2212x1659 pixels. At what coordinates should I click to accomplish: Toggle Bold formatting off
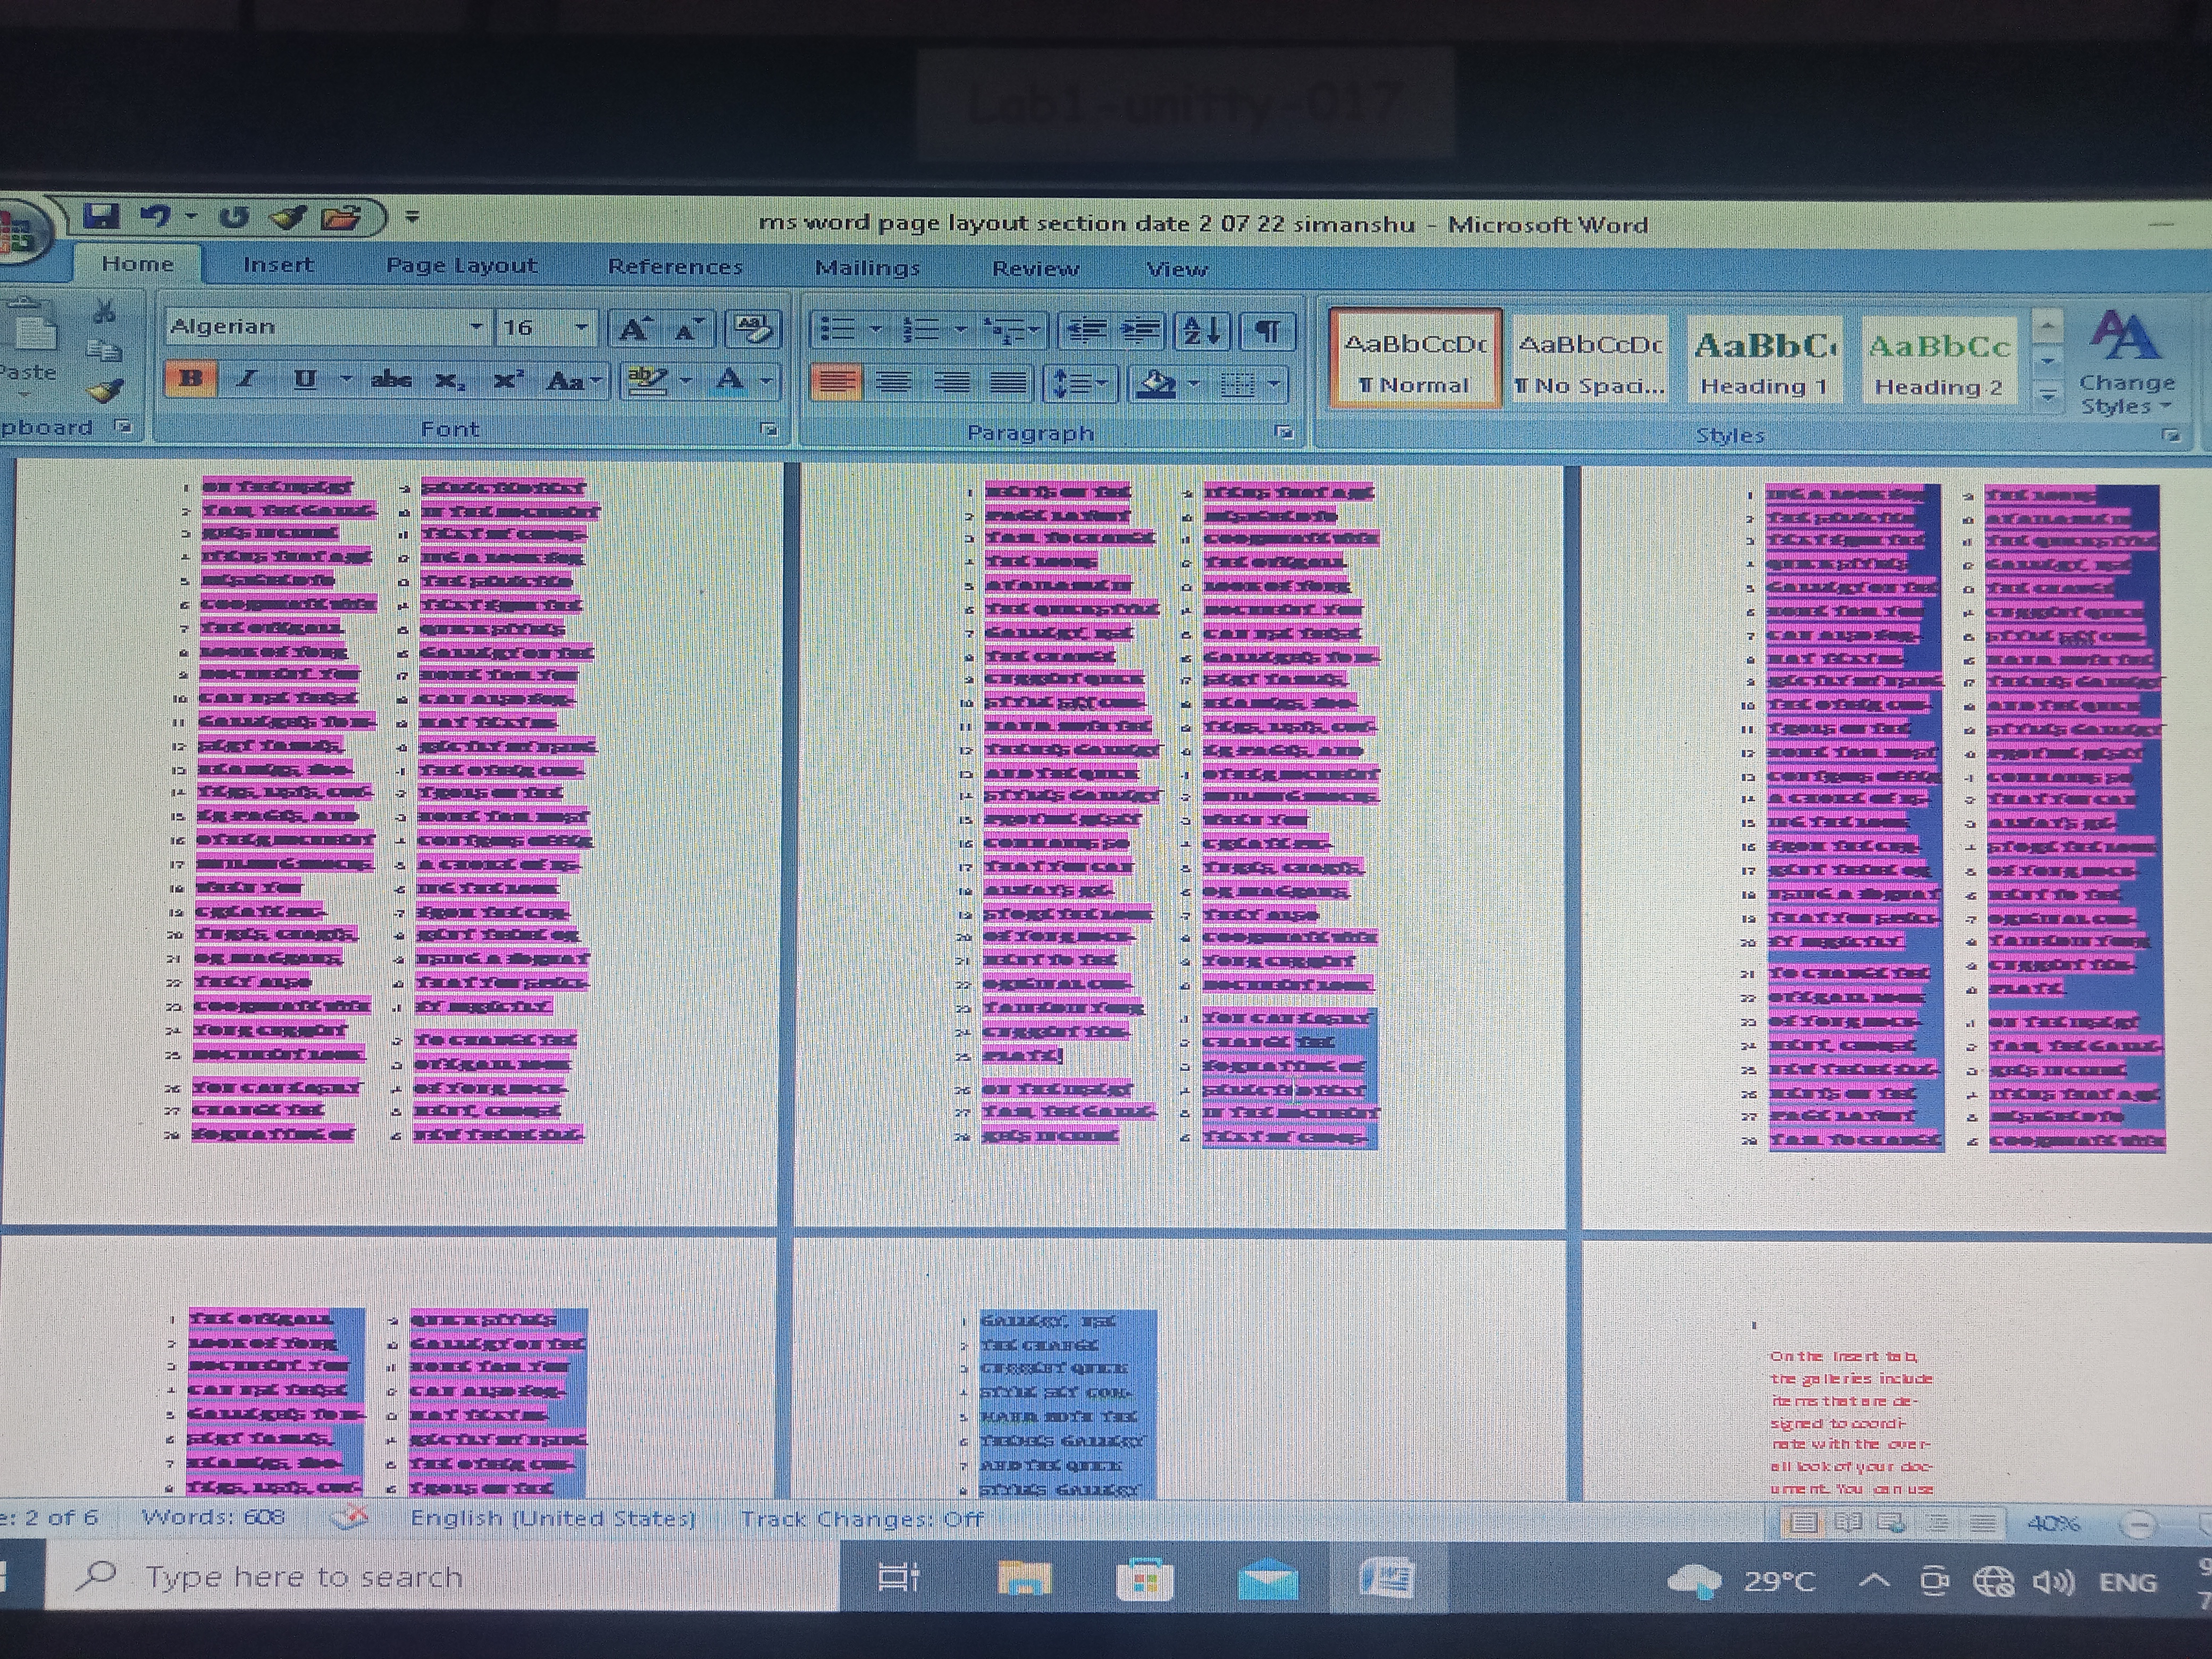point(191,379)
